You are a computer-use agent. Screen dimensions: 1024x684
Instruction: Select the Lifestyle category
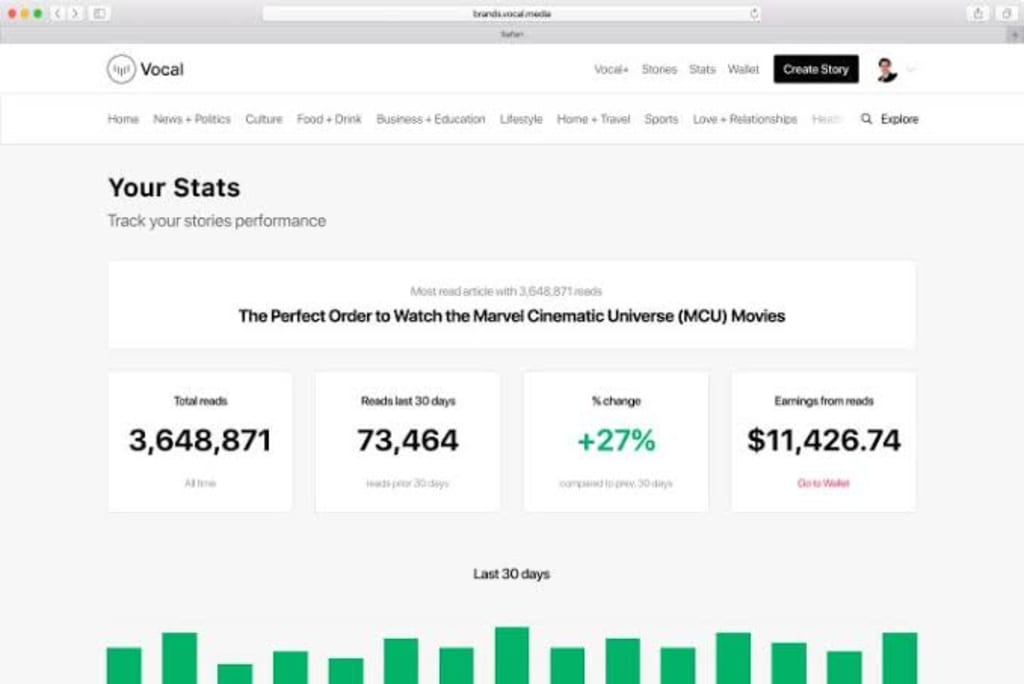tap(521, 119)
